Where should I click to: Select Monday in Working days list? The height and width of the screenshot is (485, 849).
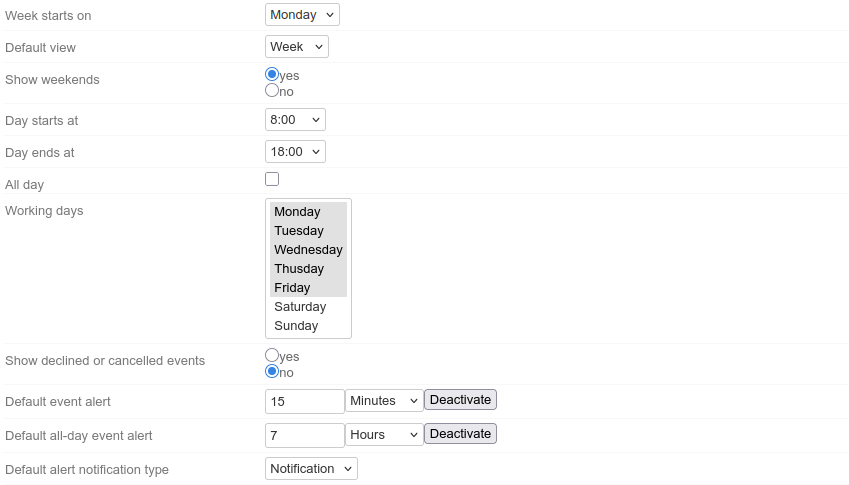(298, 212)
